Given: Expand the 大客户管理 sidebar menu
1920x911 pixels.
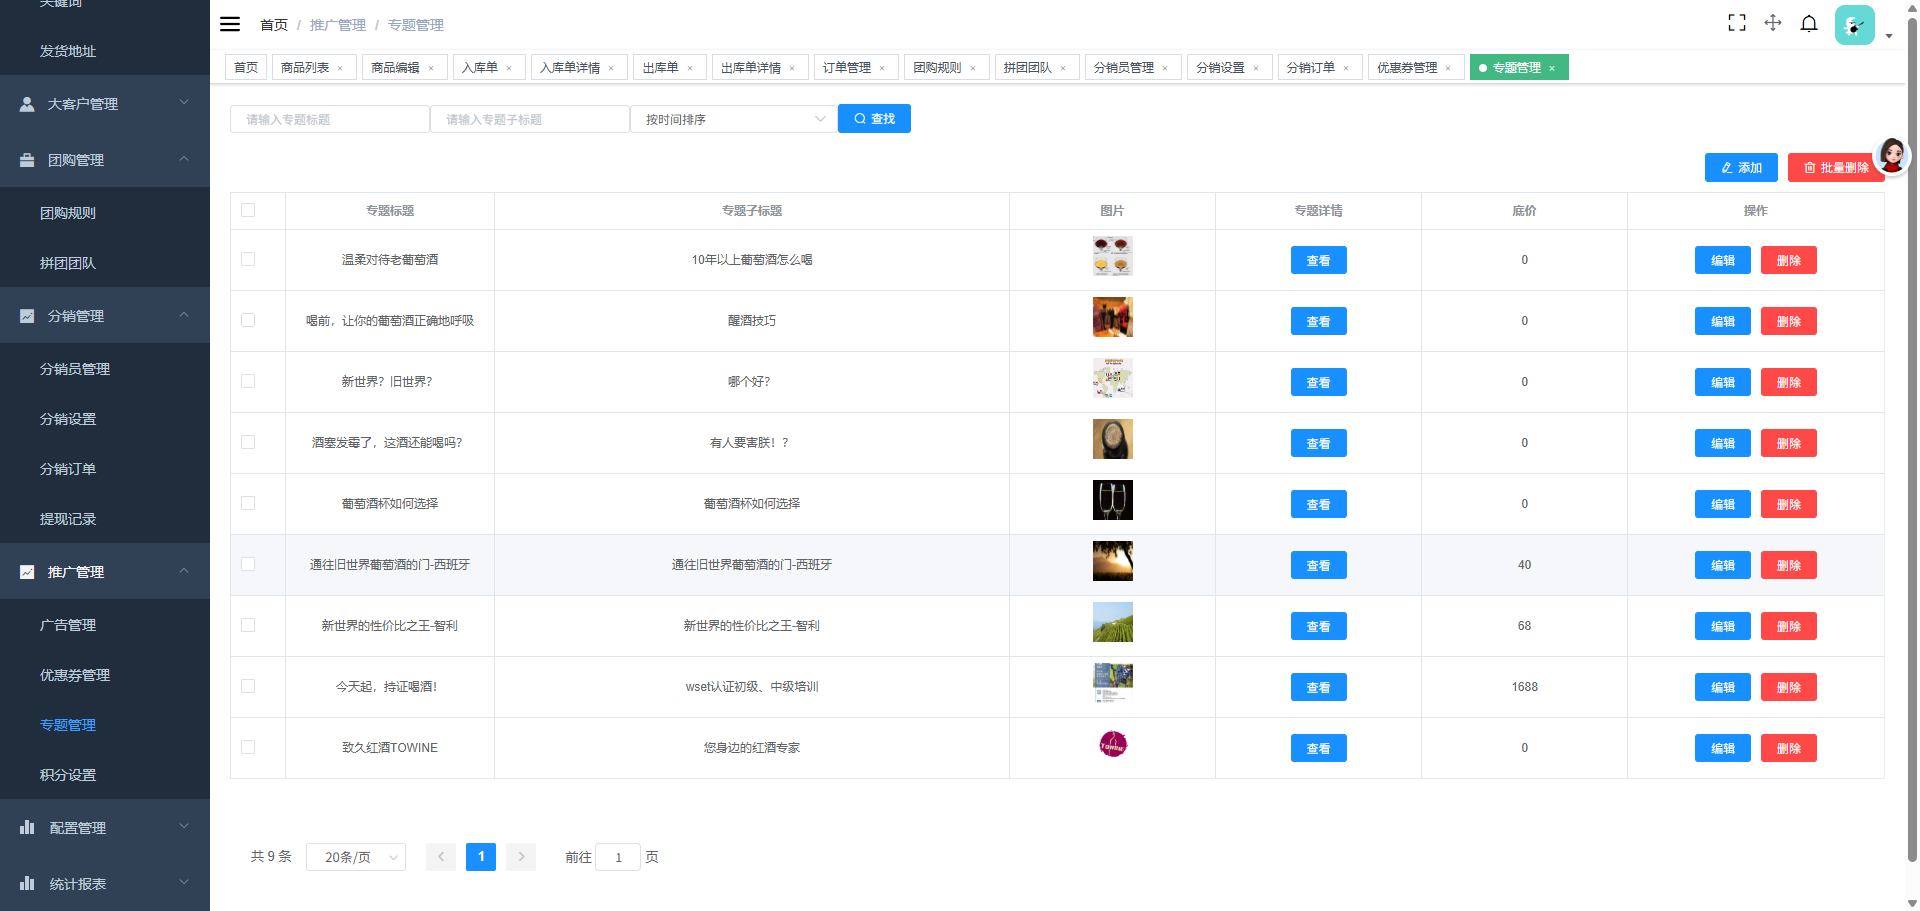Looking at the screenshot, I should point(105,103).
